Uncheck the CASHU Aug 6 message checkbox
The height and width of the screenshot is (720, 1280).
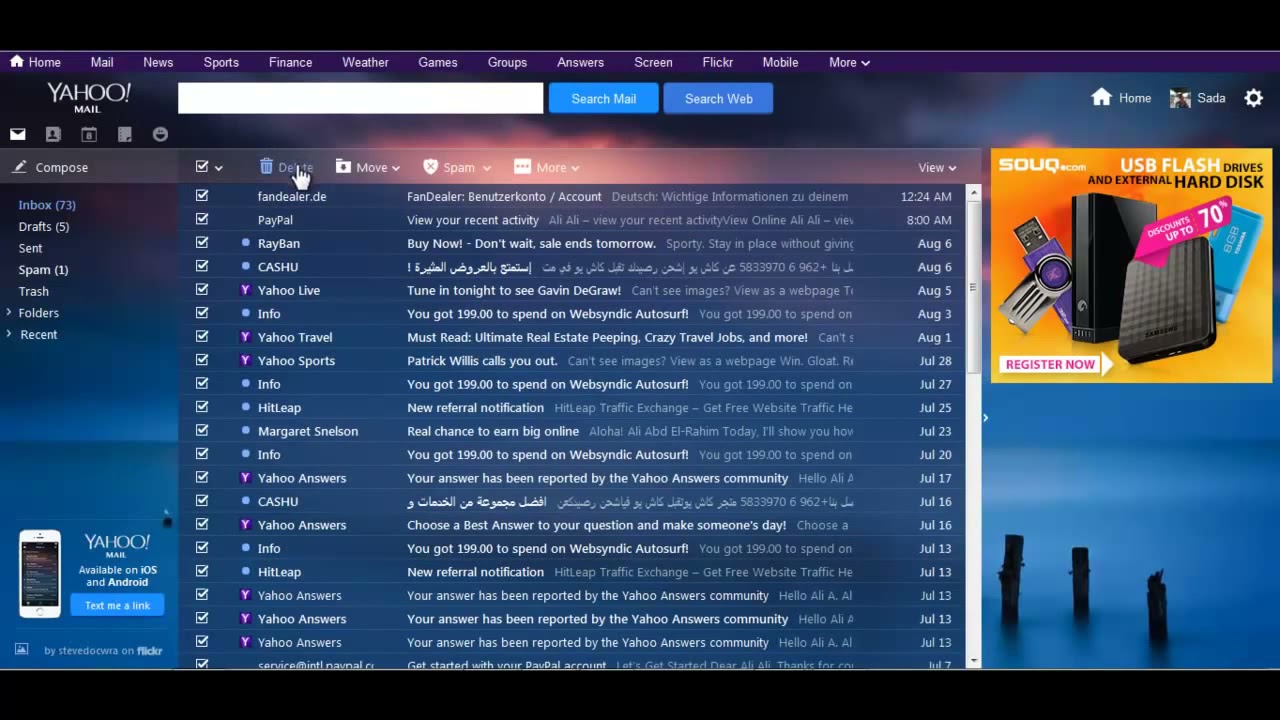click(x=202, y=266)
